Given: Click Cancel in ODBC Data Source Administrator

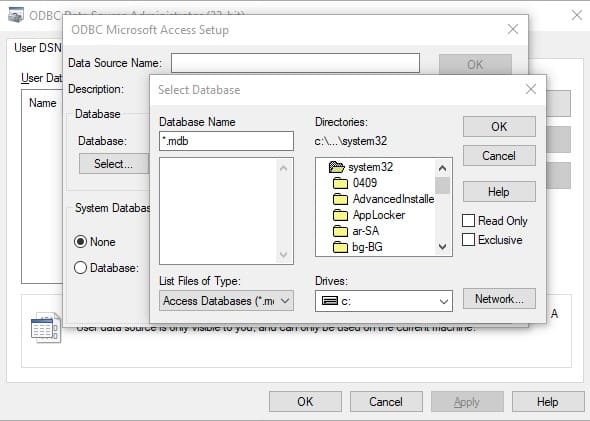Looking at the screenshot, I should 386,401.
